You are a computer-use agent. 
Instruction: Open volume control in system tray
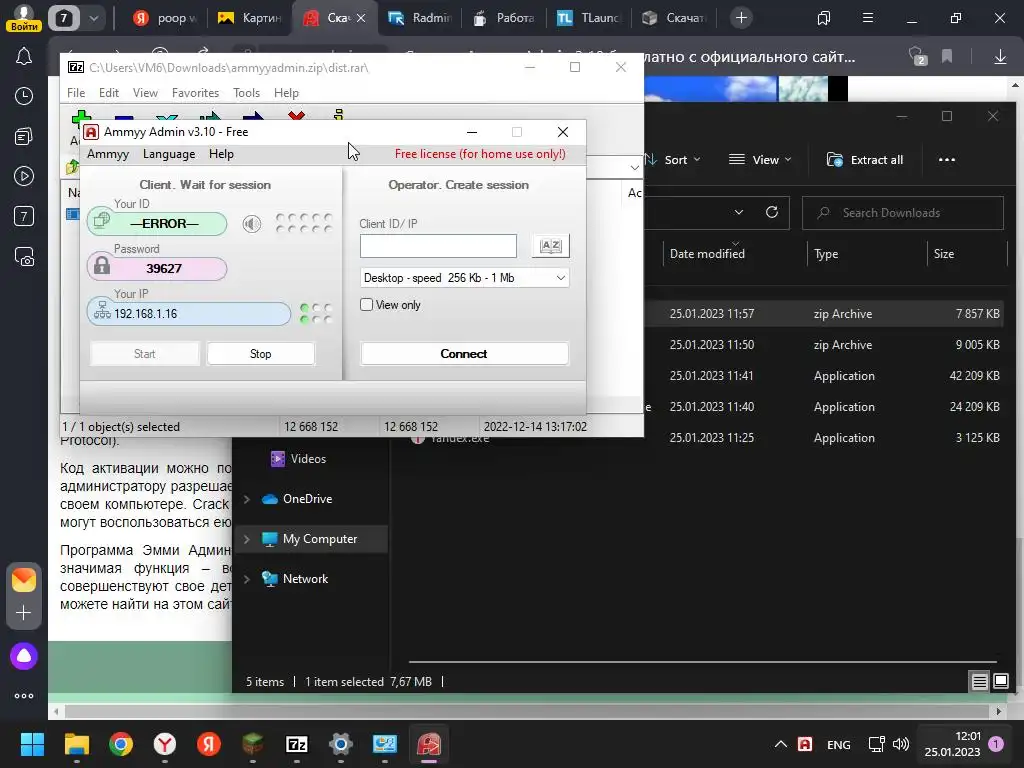click(x=901, y=744)
